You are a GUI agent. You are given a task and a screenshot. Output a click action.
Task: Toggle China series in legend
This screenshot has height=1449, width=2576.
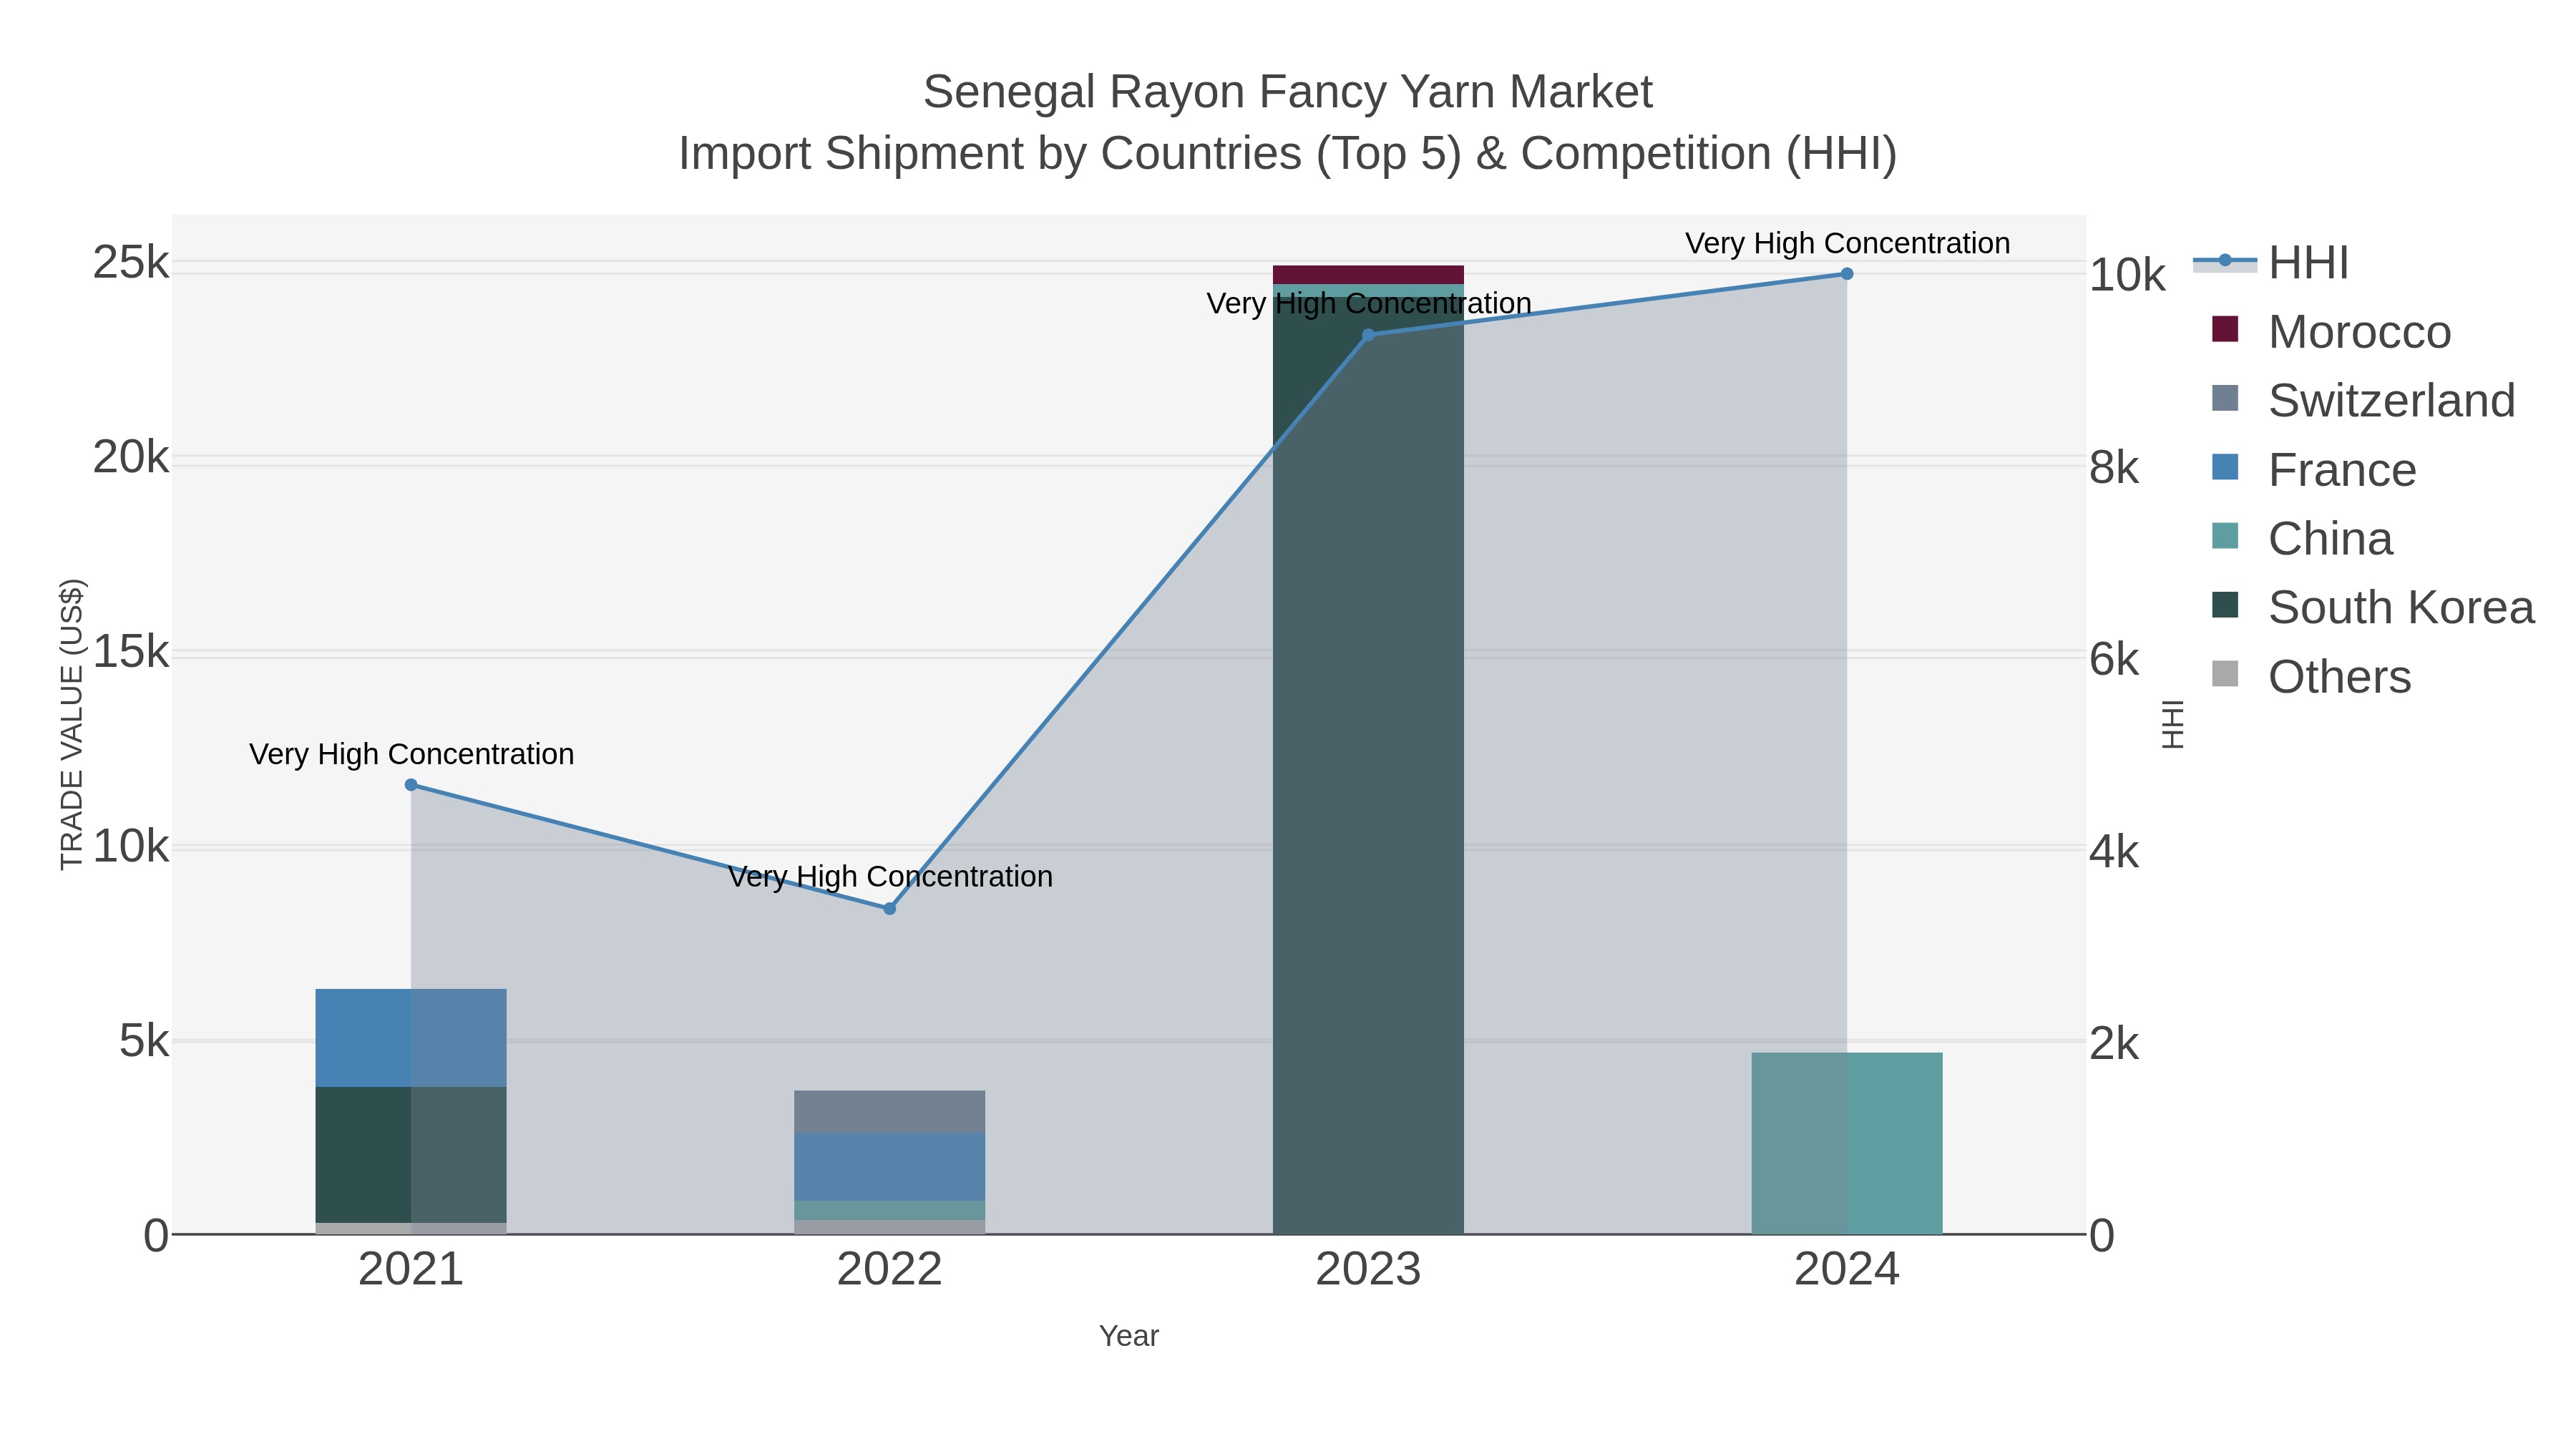2302,539
